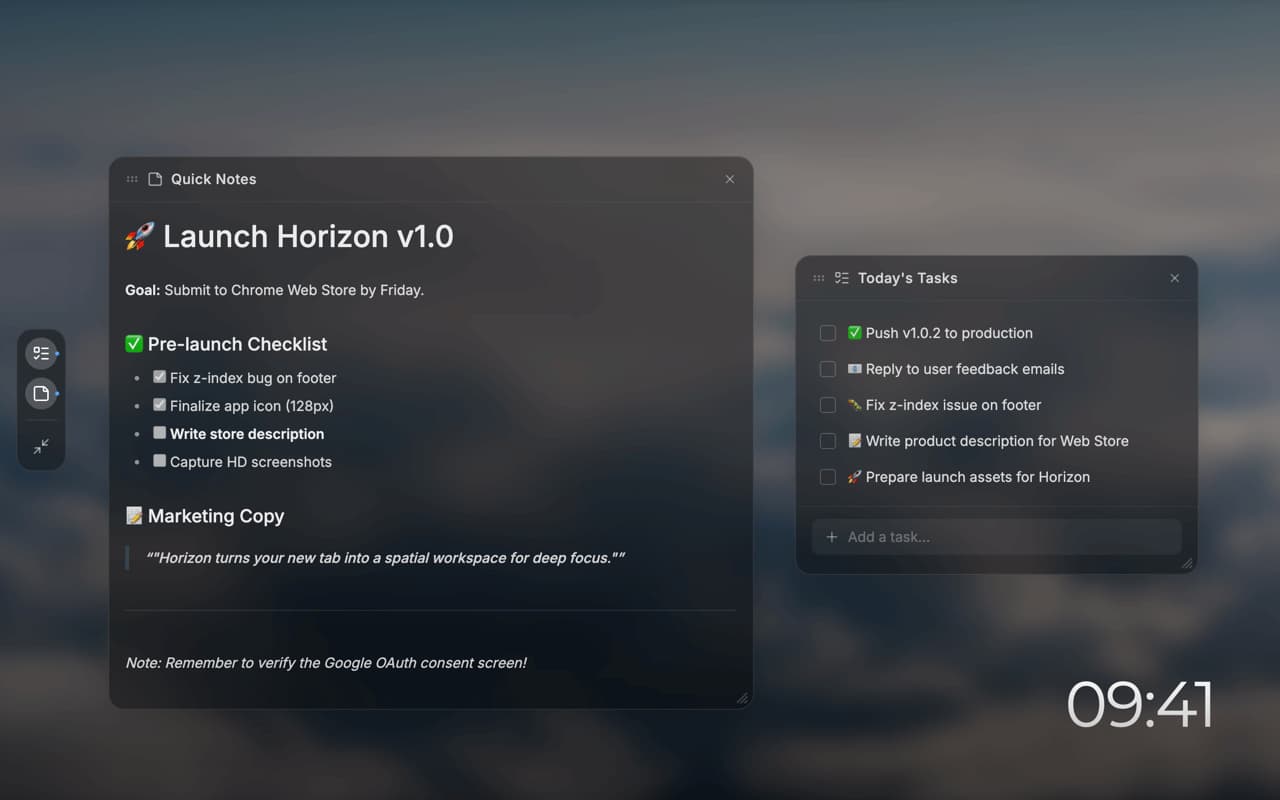Open the tasks widget from sidebar dock
This screenshot has width=1280, height=800.
(x=41, y=353)
